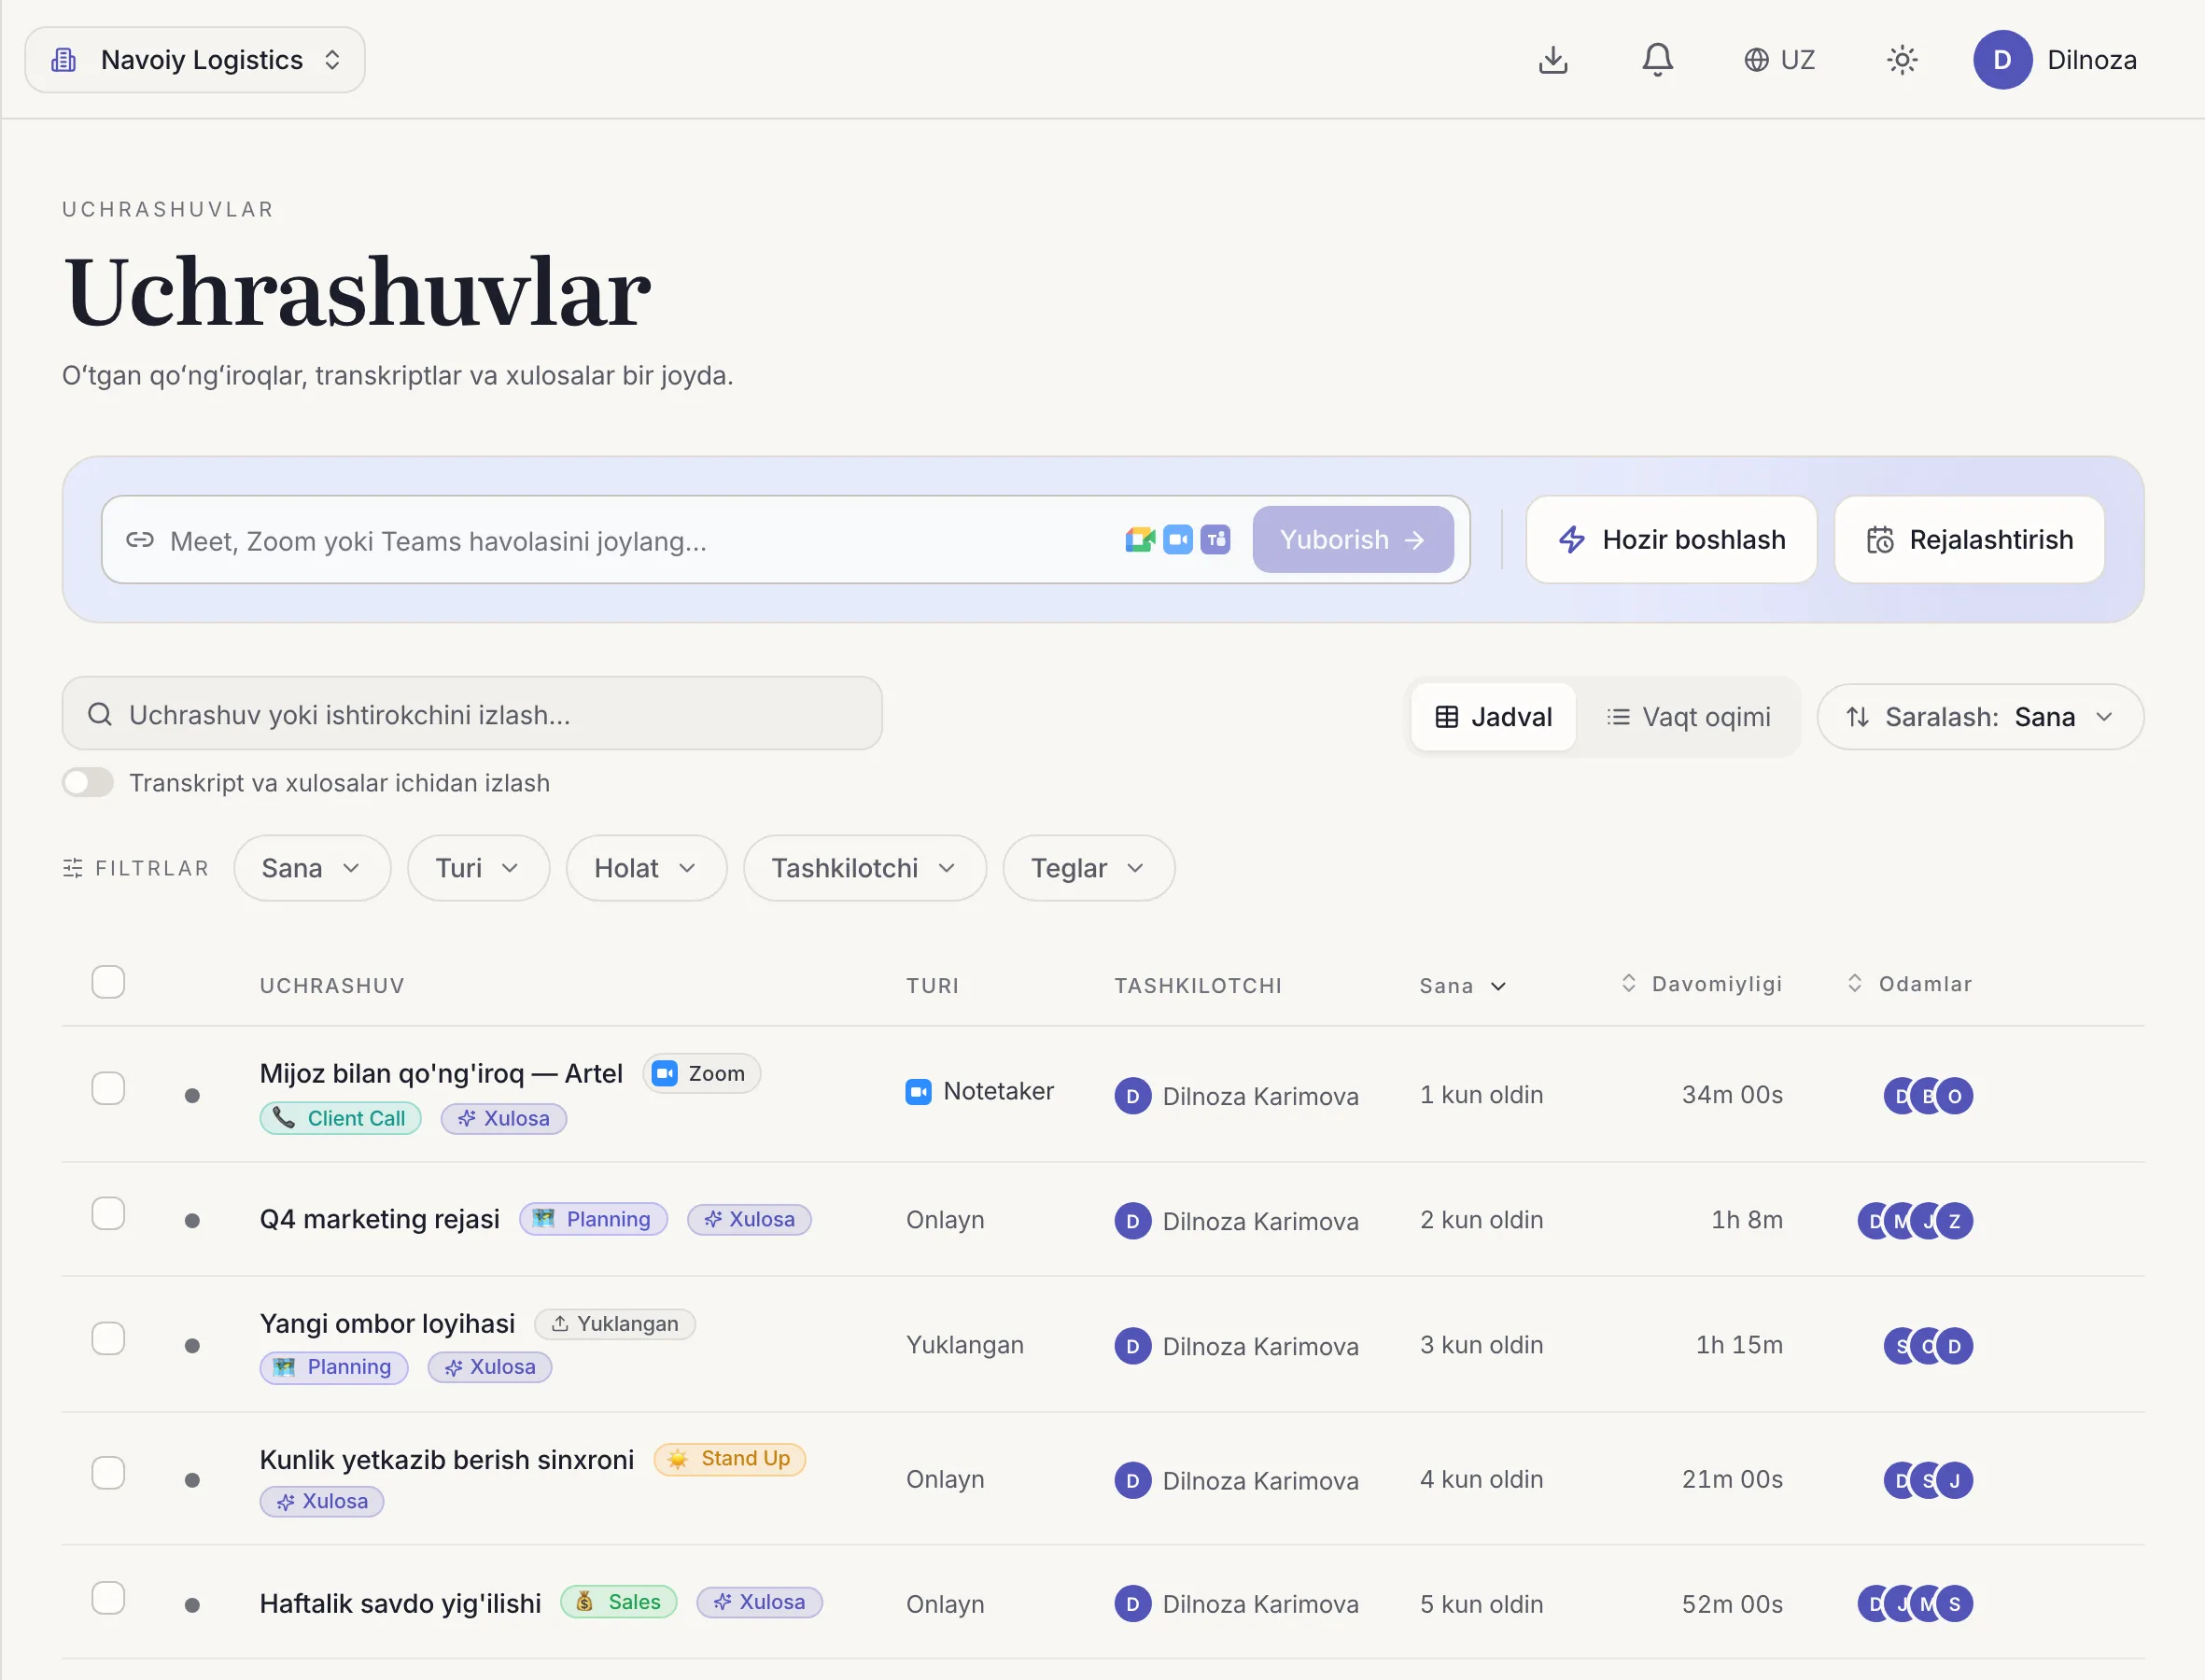The image size is (2205, 1680).
Task: Click Rejalashtirish button
Action: pyautogui.click(x=1969, y=540)
